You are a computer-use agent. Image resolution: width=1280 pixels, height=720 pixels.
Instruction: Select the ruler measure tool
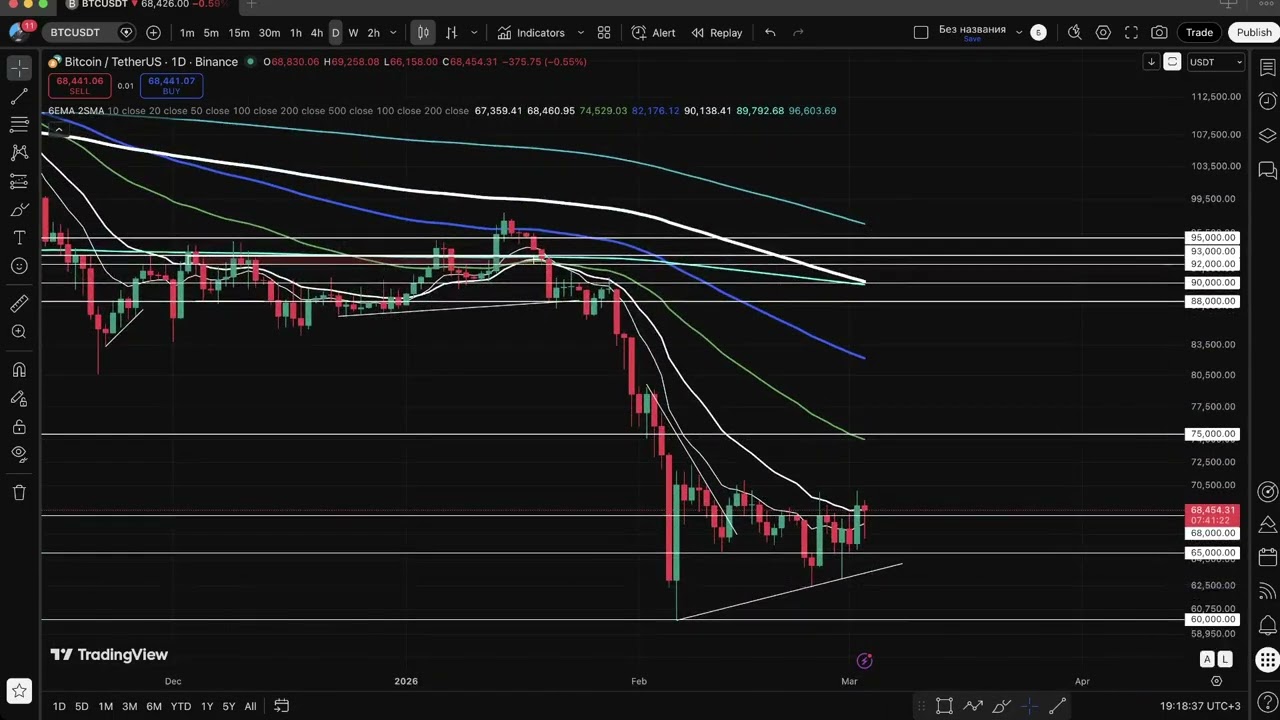tap(19, 303)
